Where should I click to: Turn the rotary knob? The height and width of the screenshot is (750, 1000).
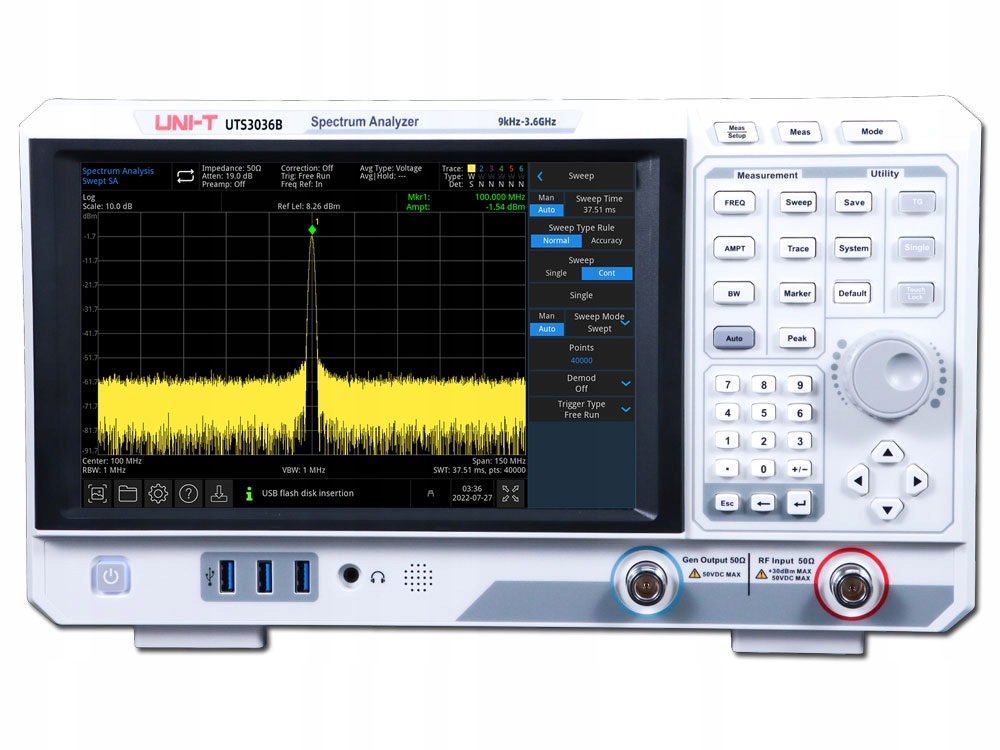[890, 376]
